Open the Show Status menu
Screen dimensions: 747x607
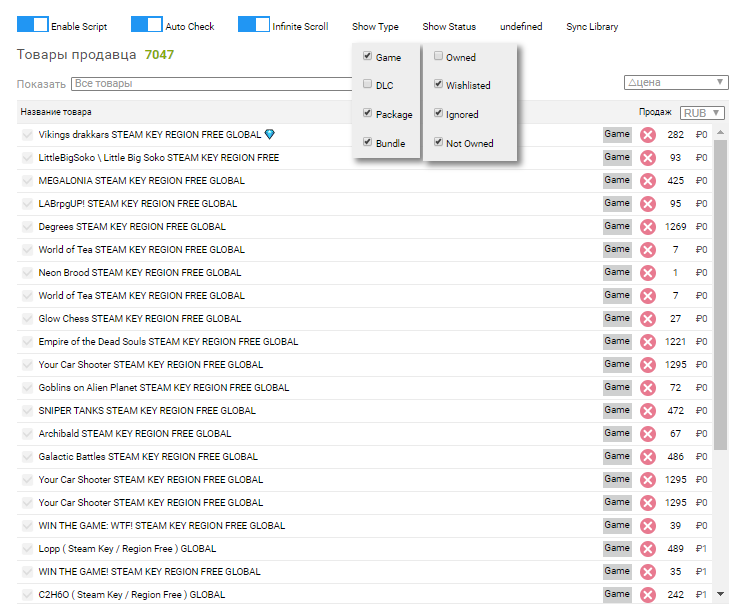pyautogui.click(x=449, y=27)
